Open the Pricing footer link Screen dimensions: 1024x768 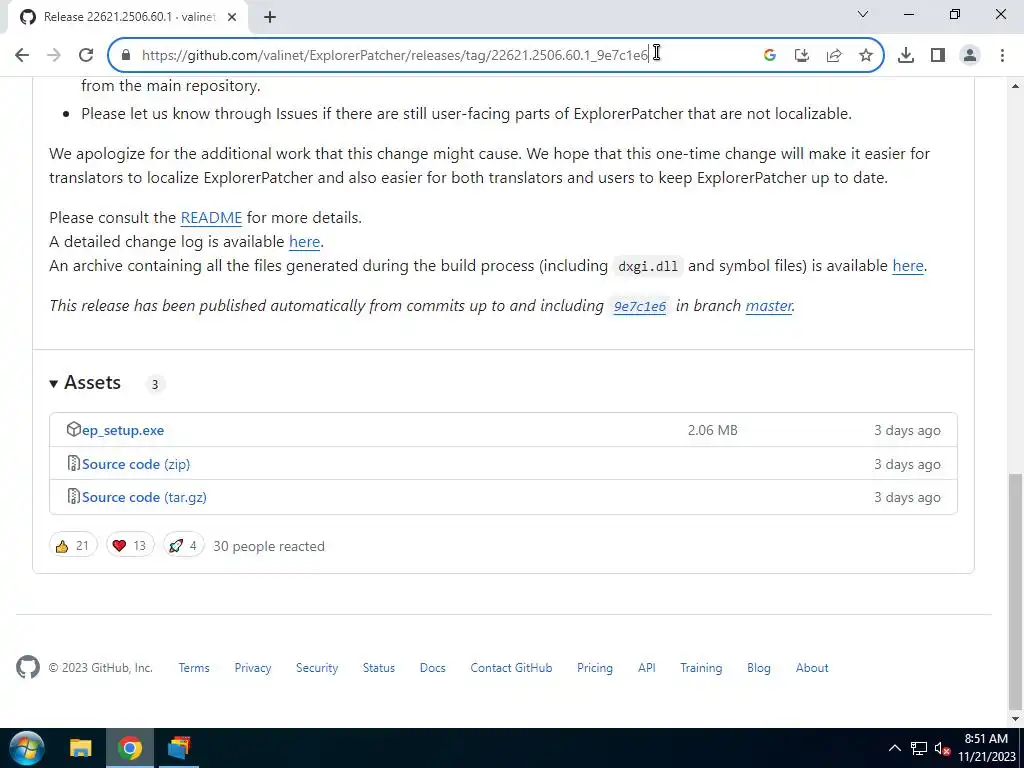pyautogui.click(x=594, y=668)
